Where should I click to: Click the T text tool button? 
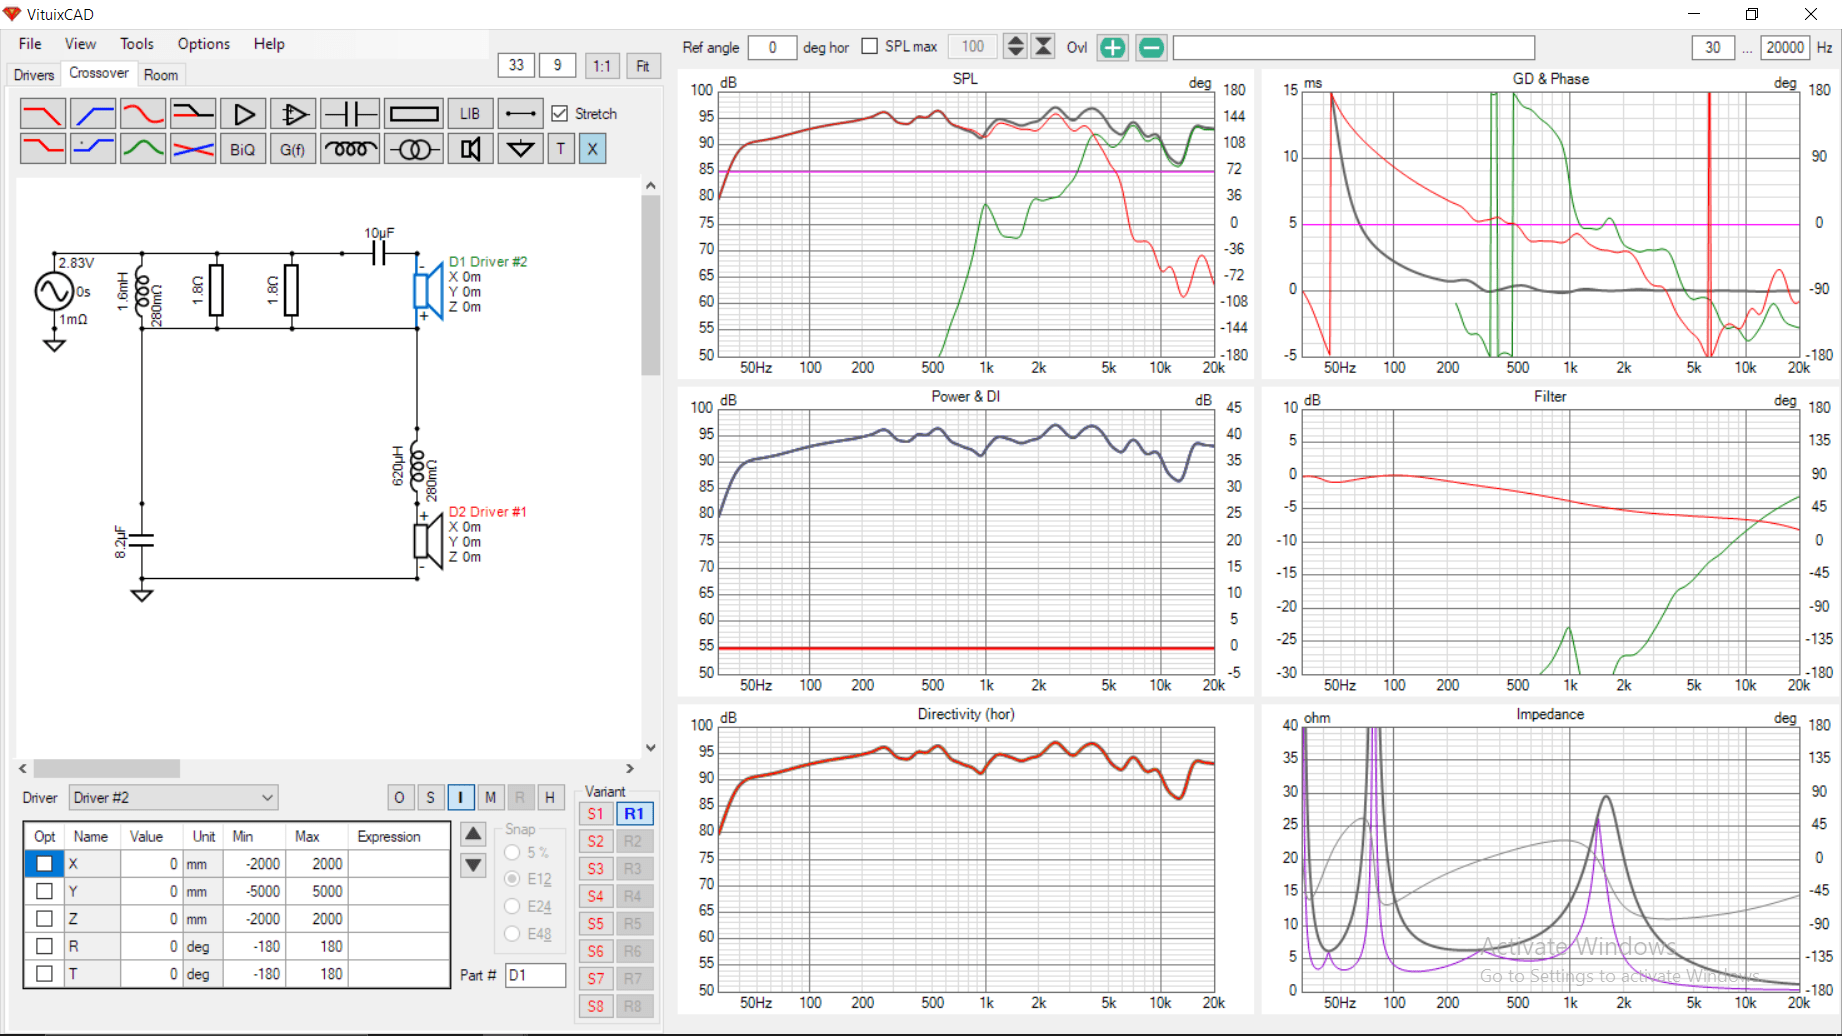click(x=561, y=149)
